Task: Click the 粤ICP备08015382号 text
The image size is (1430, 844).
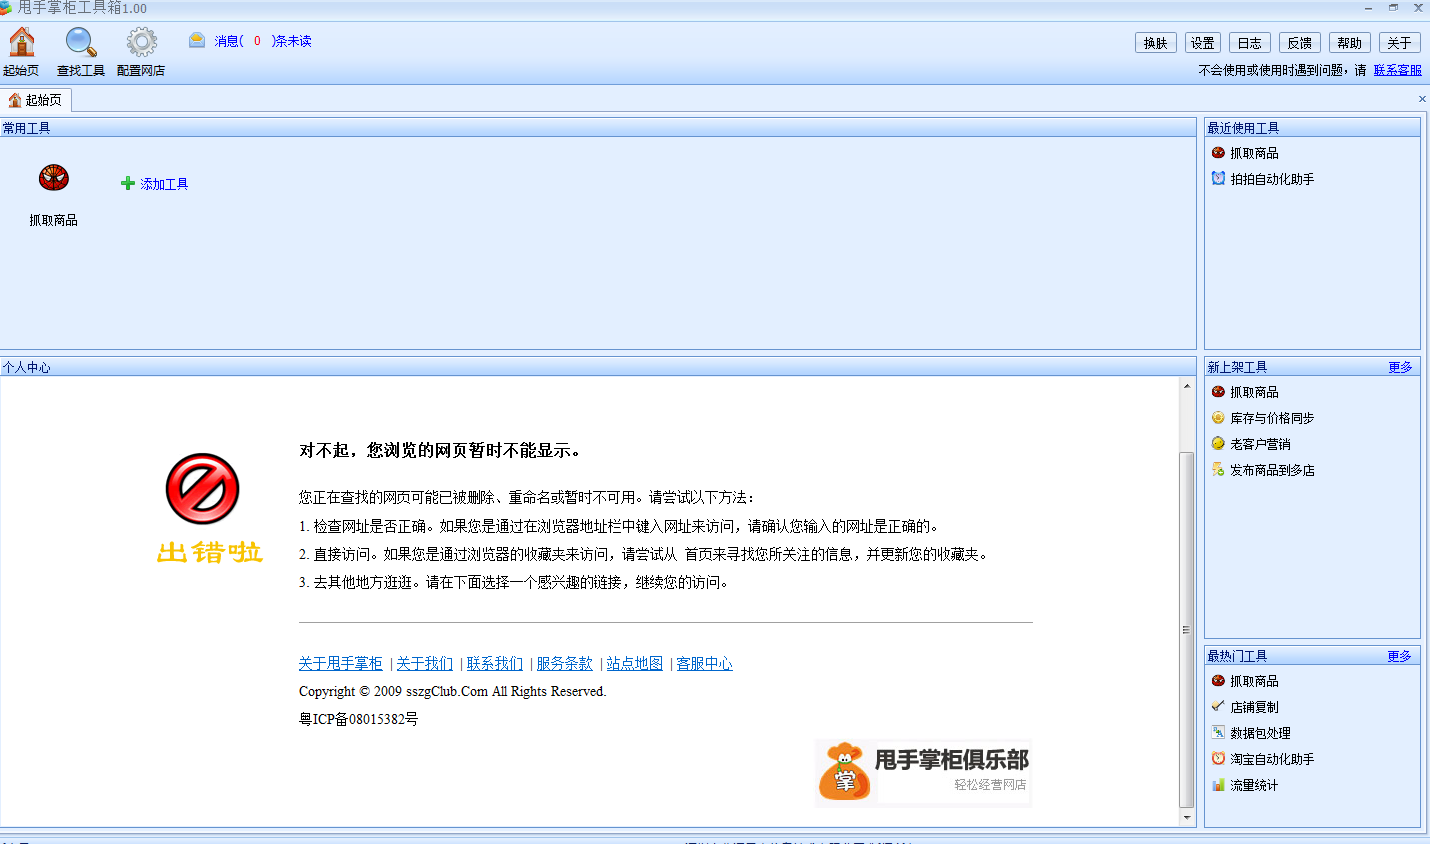Action: (x=358, y=719)
